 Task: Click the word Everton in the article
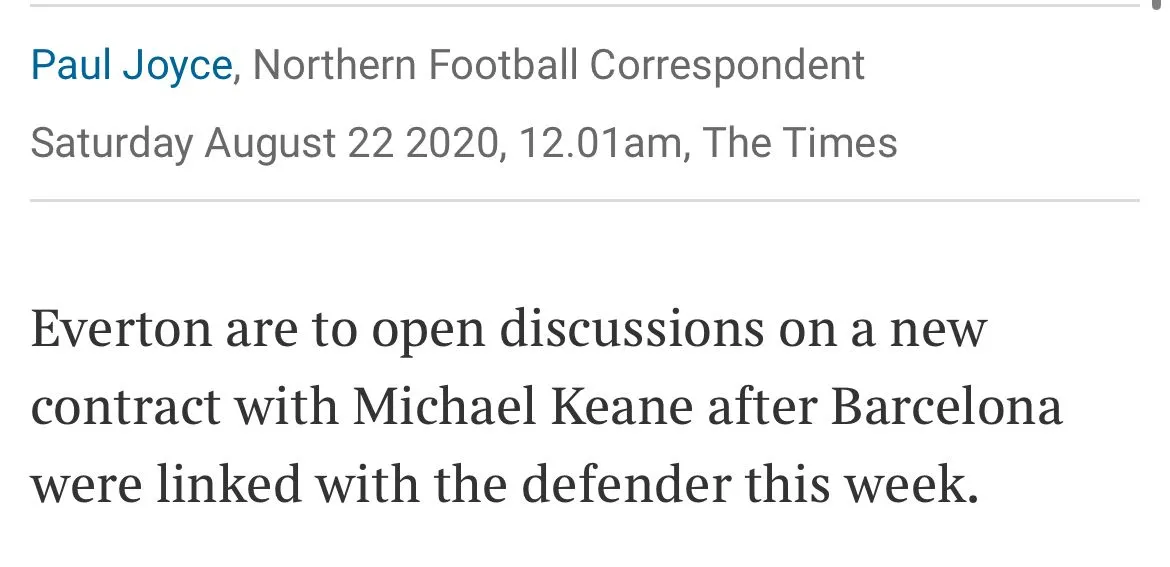click(x=121, y=330)
